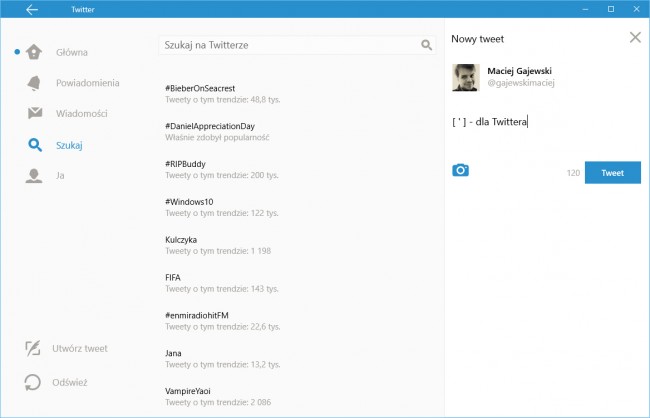Click the Odśwież refresh arrow icon
The width and height of the screenshot is (650, 418).
[32, 382]
